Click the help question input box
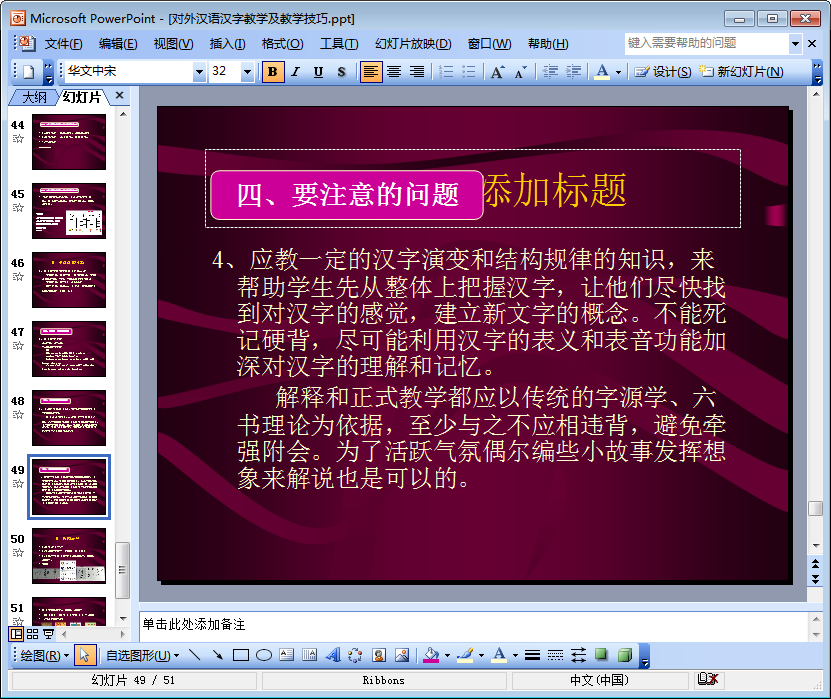The image size is (831, 699). (707, 43)
